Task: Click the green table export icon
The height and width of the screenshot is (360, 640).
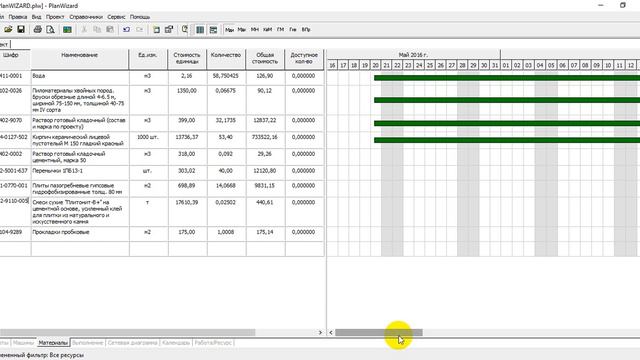Action: [x=67, y=29]
